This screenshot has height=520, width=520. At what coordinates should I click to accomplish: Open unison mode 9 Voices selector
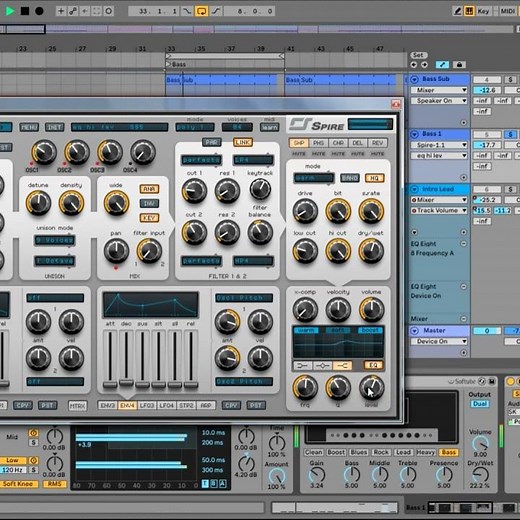(55, 240)
